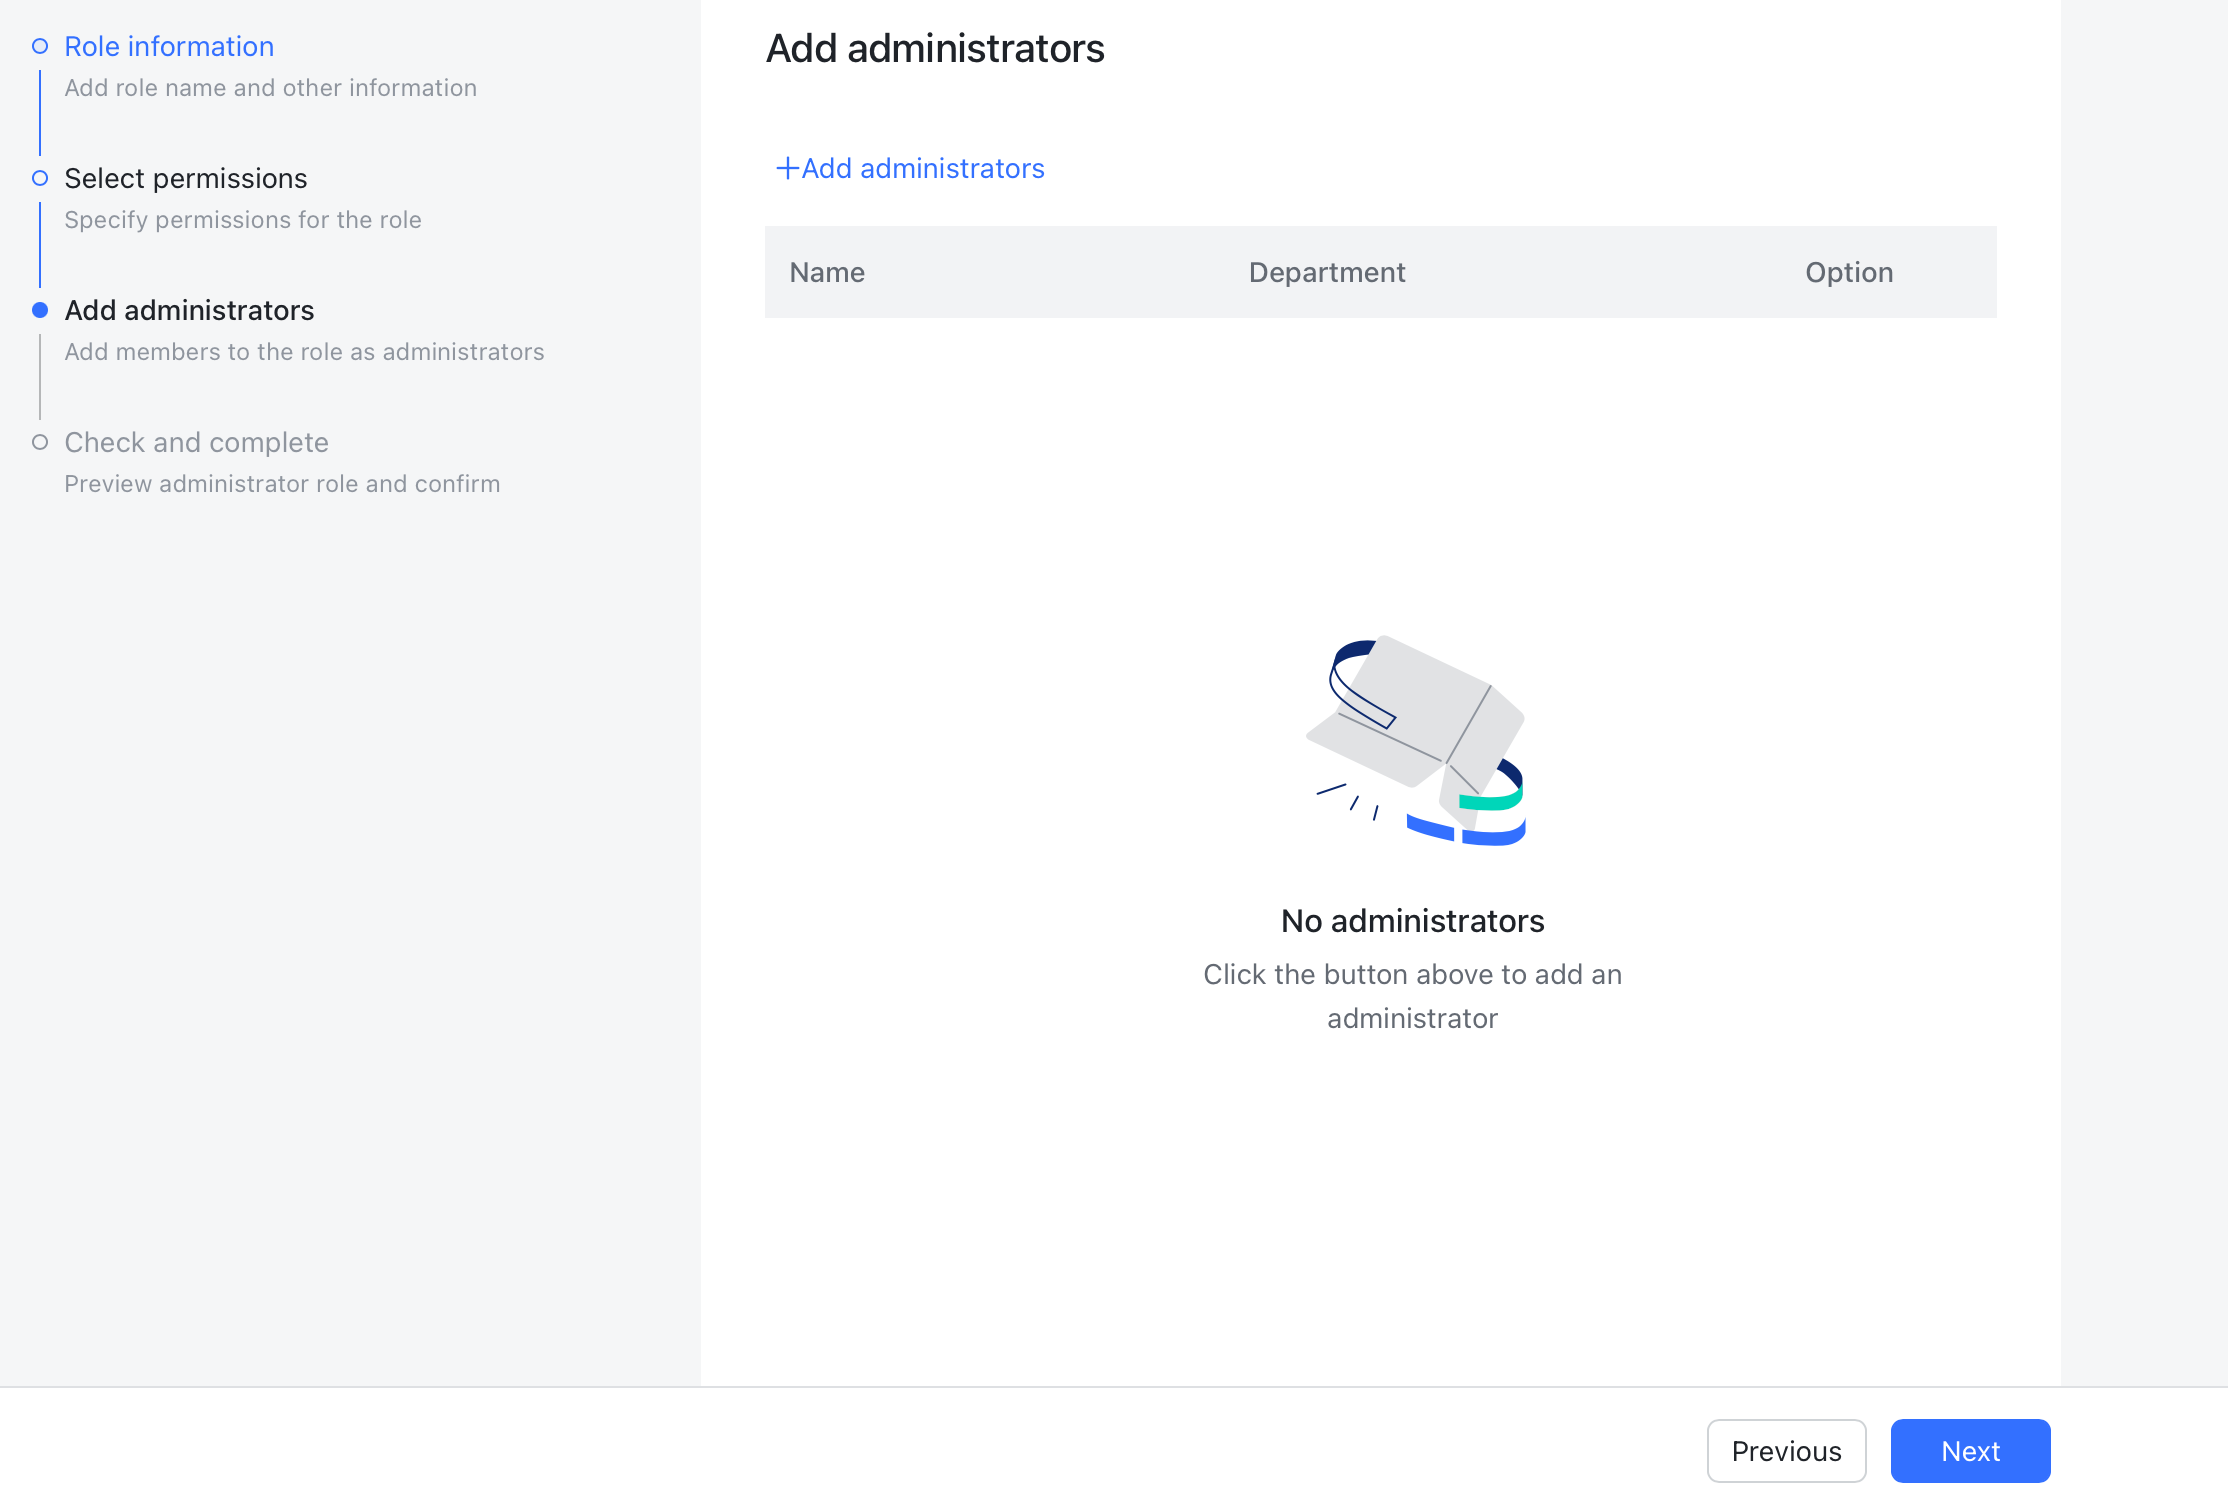This screenshot has width=2228, height=1492.
Task: Click the filled blue Add administrators step dot
Action: [x=40, y=310]
